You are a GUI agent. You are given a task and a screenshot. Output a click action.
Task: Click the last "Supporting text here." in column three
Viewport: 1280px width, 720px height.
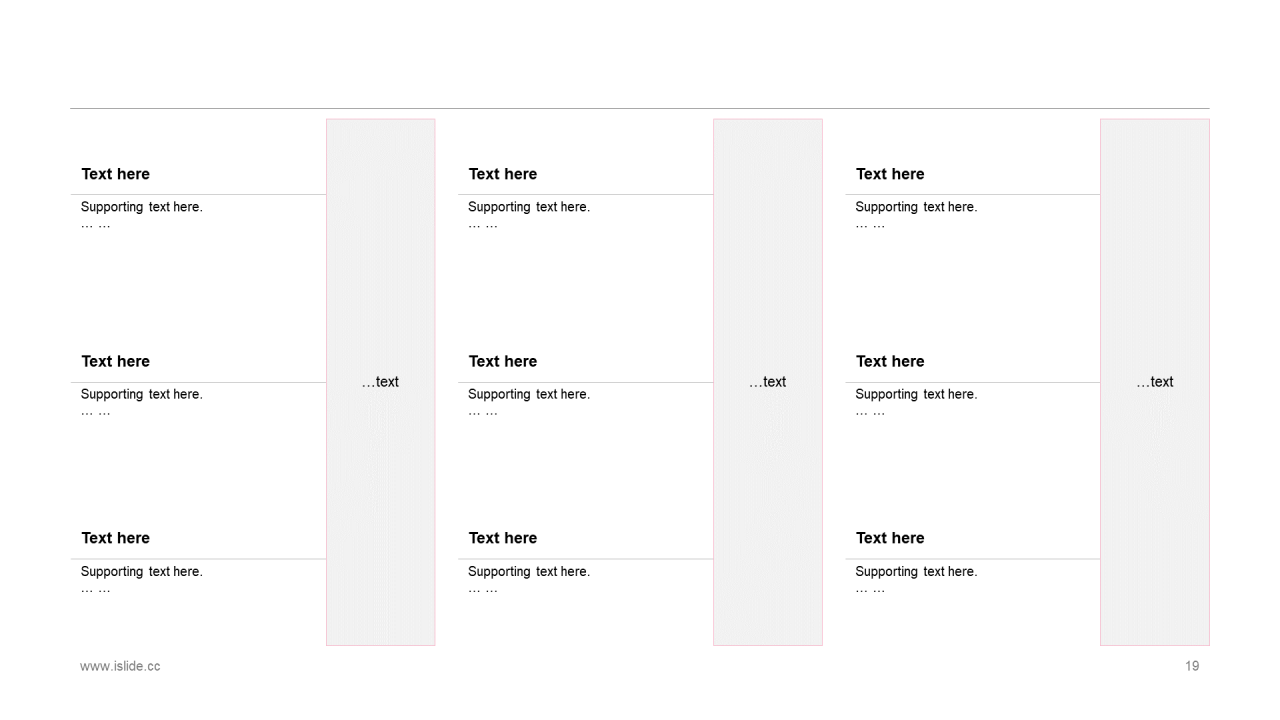[x=916, y=572]
